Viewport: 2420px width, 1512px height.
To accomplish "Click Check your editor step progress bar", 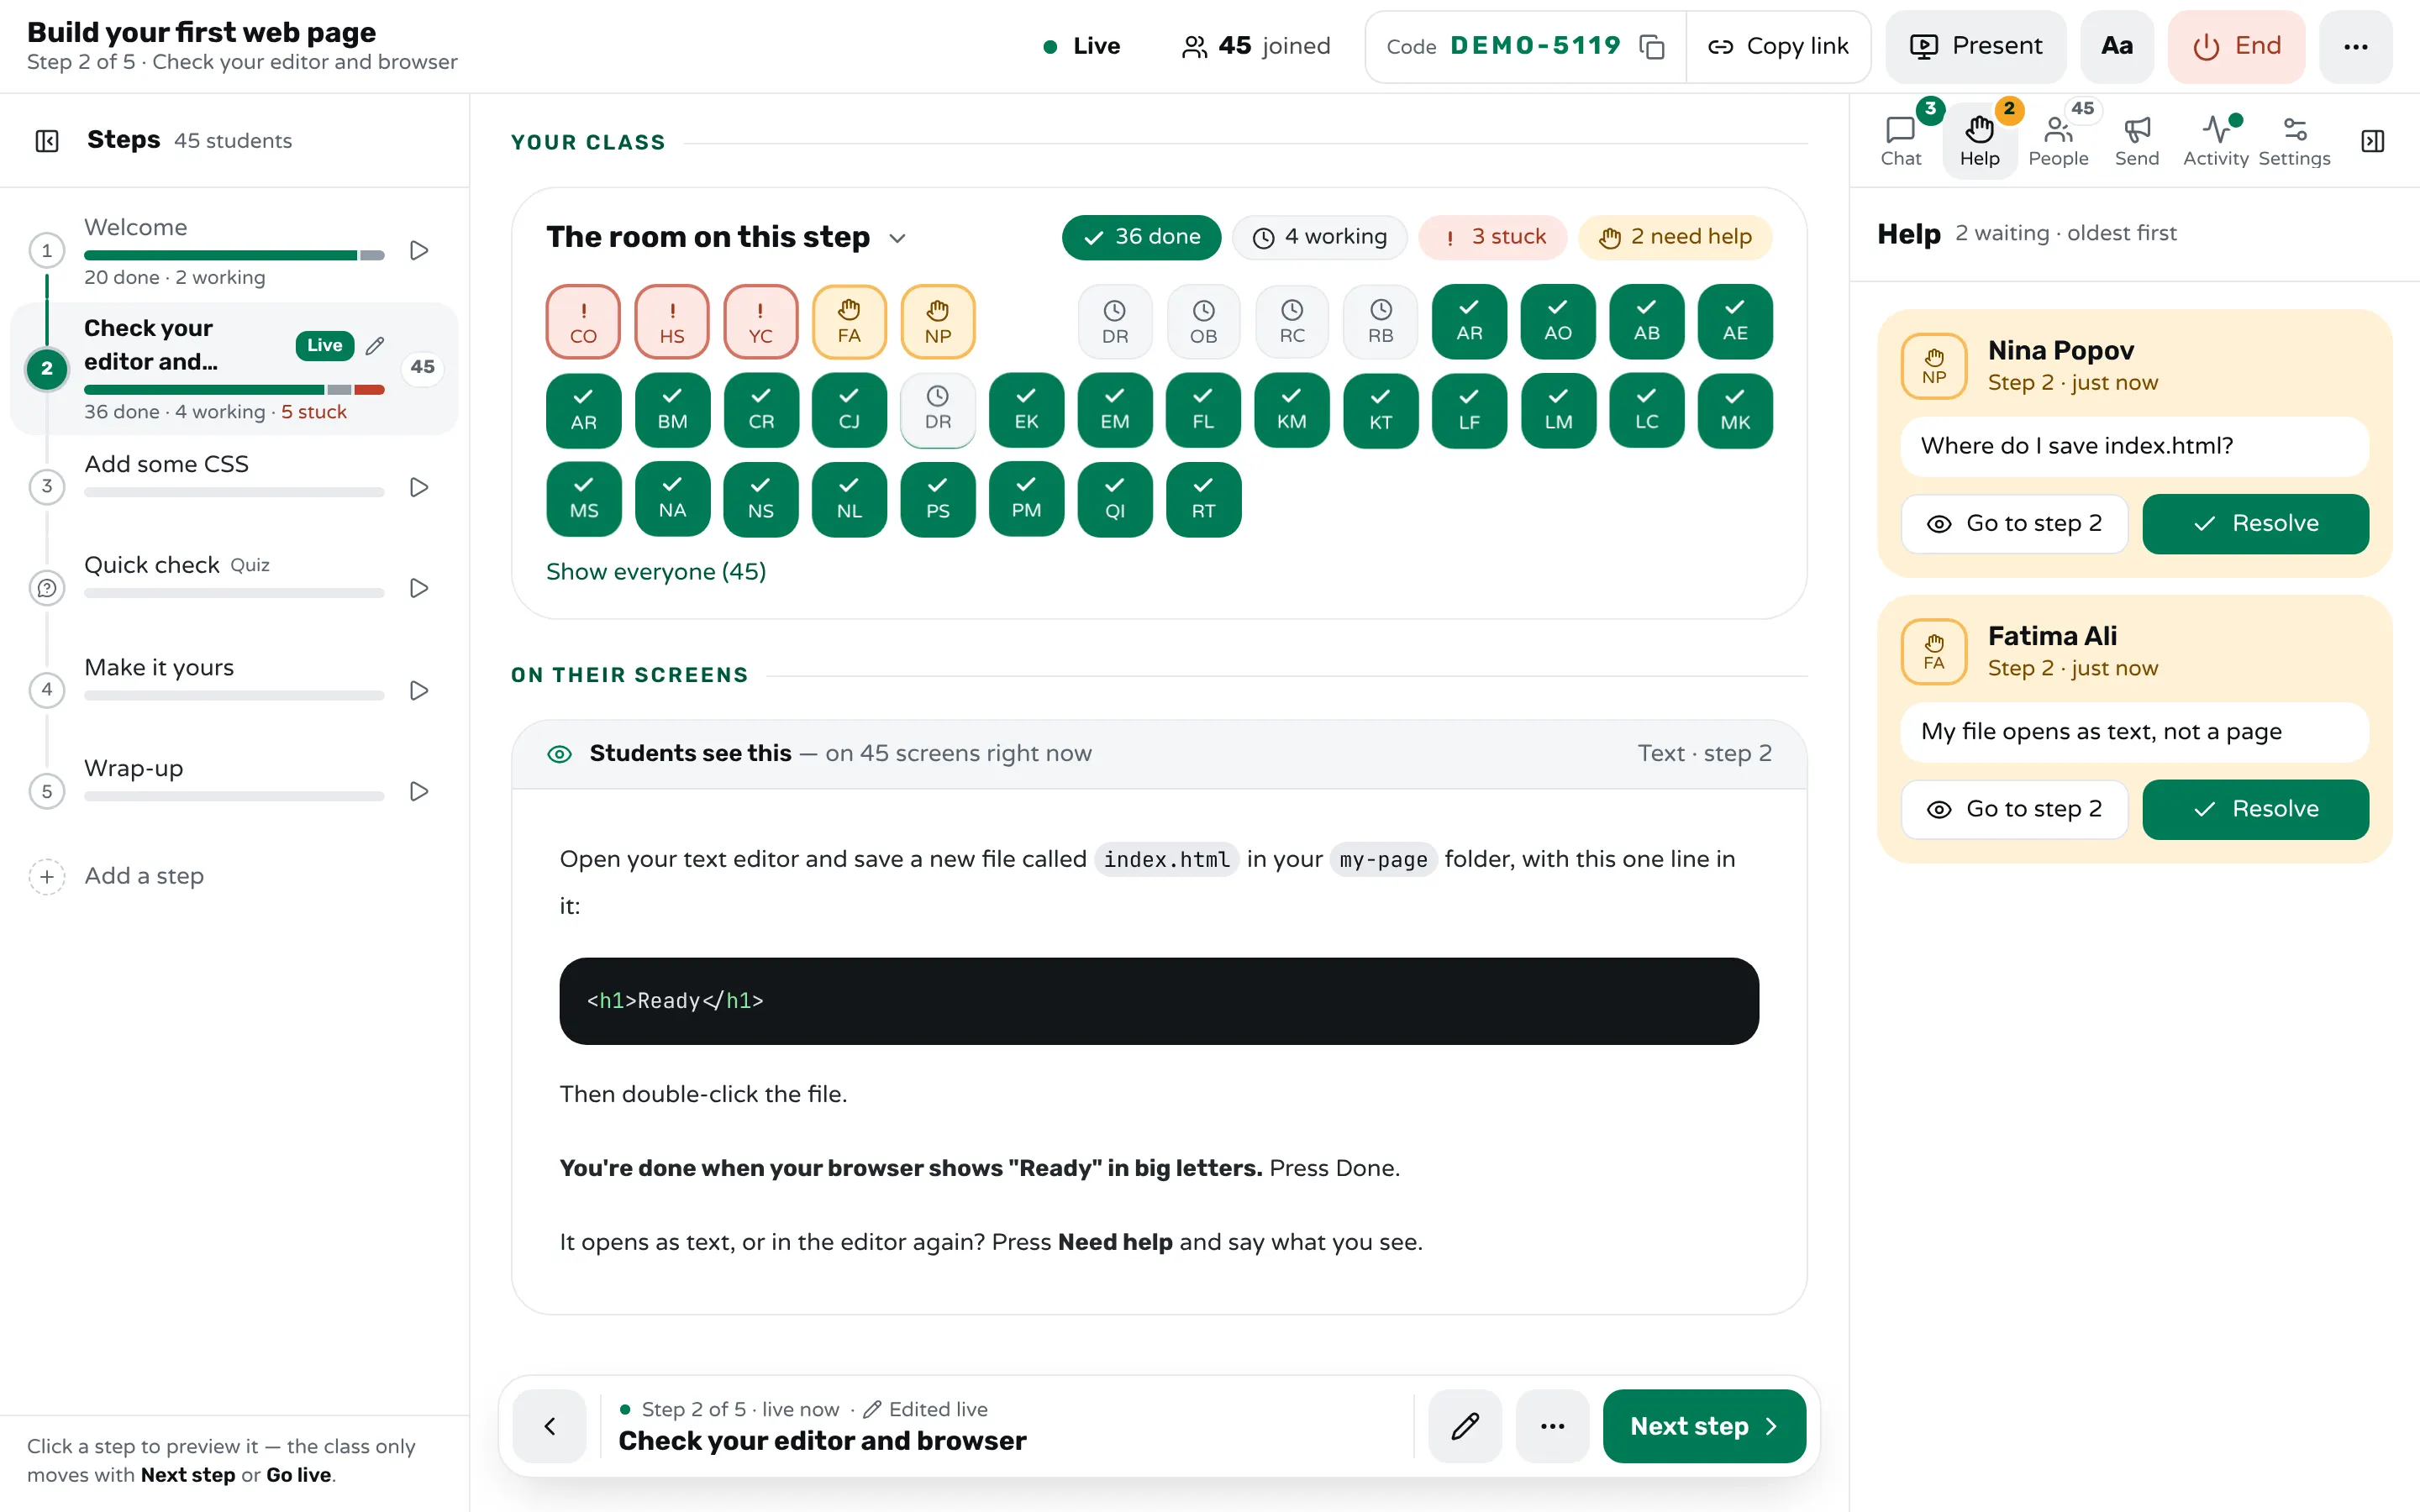I will [x=234, y=389].
